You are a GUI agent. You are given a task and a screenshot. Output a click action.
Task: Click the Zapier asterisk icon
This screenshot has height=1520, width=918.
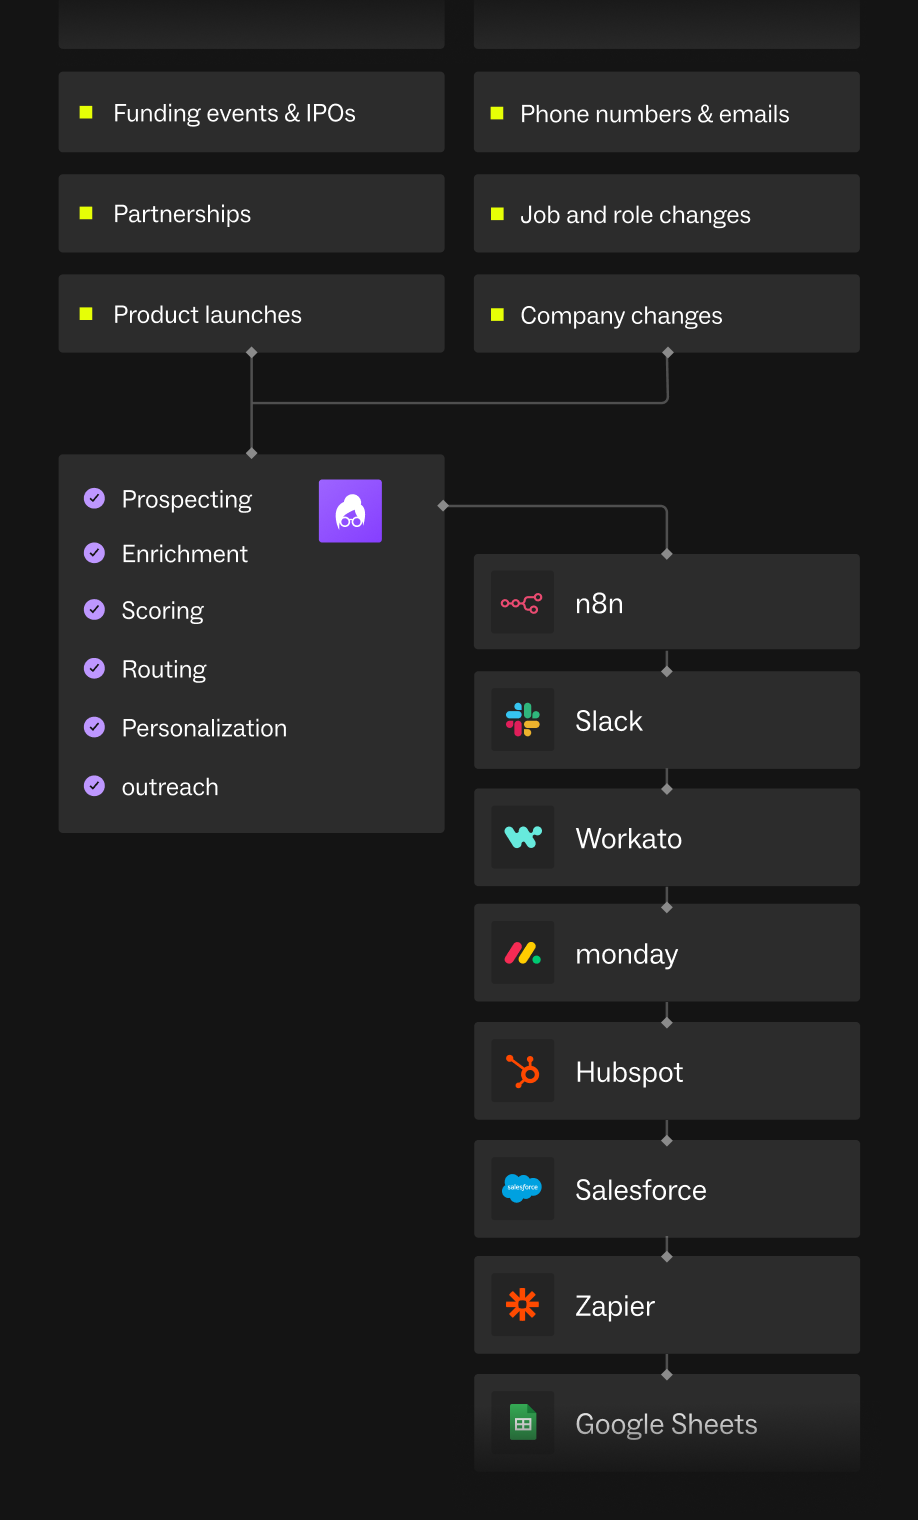pyautogui.click(x=522, y=1305)
